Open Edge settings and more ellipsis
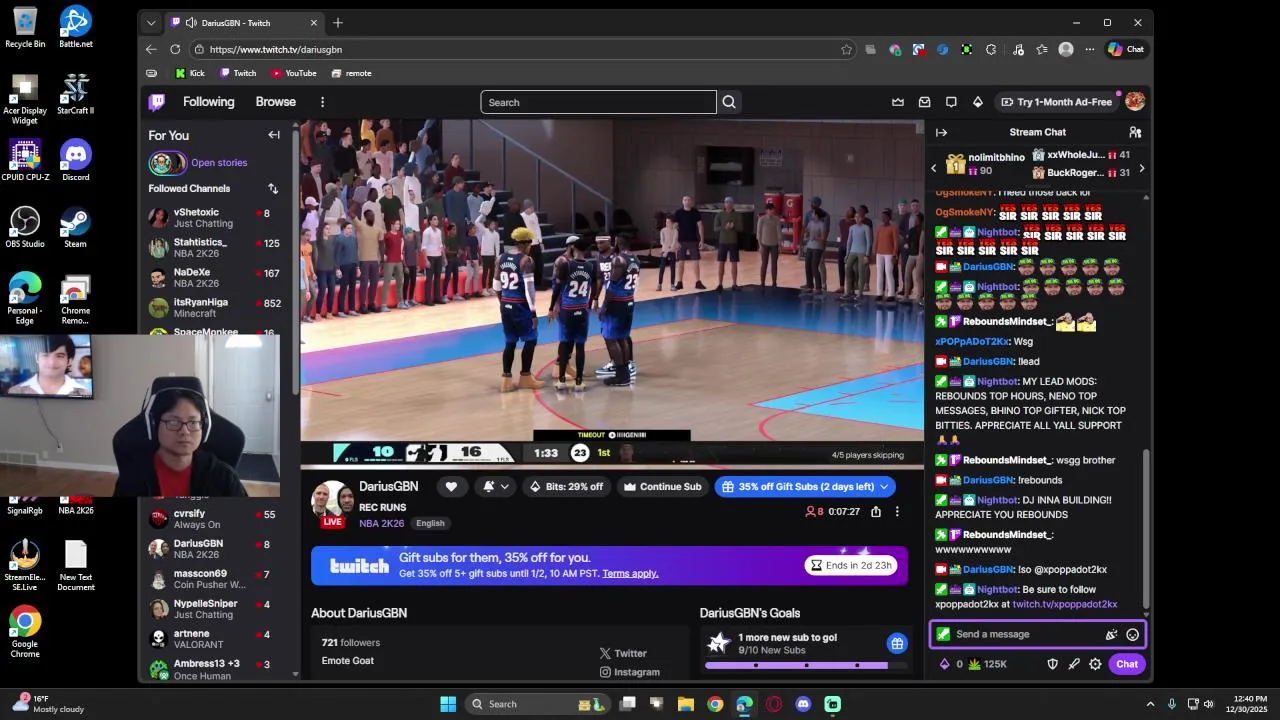 [x=1089, y=49]
